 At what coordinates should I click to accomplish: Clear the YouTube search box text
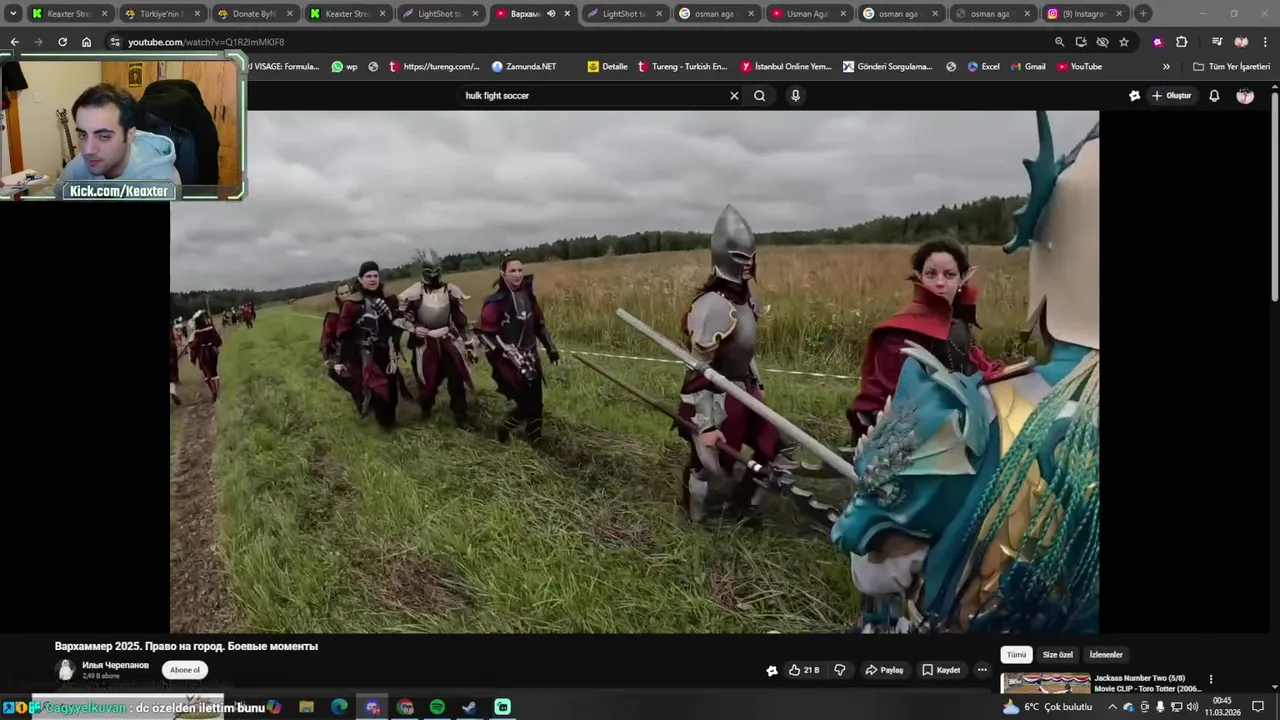pyautogui.click(x=734, y=96)
